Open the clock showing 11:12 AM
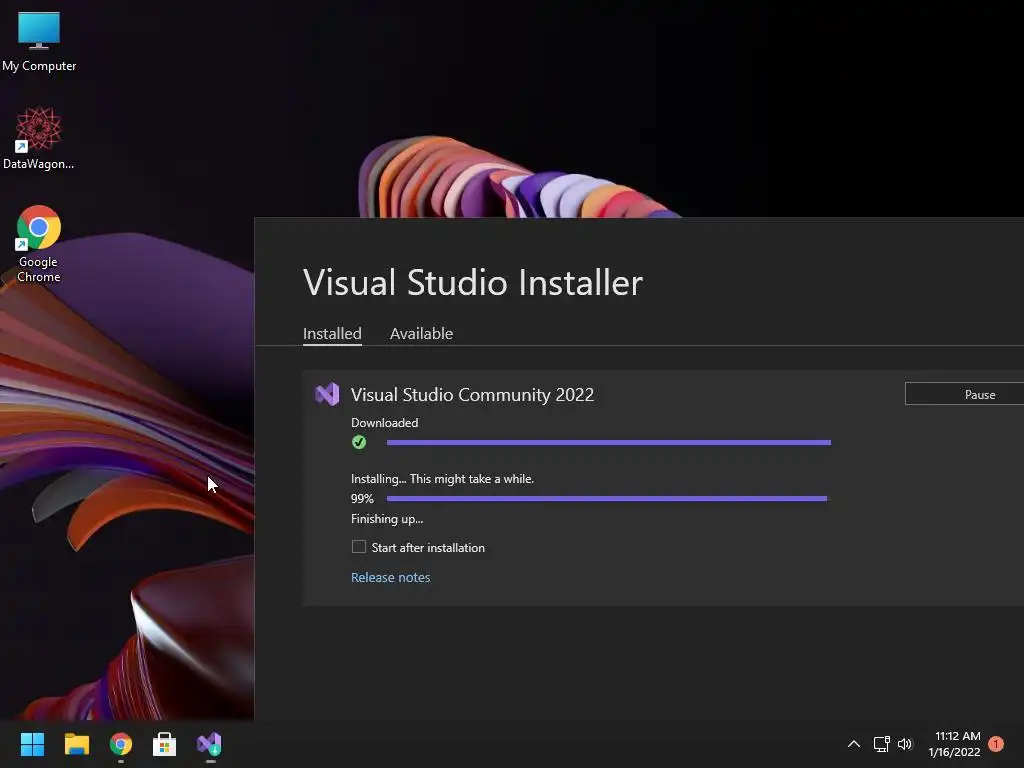The width and height of the screenshot is (1024, 768). click(955, 744)
